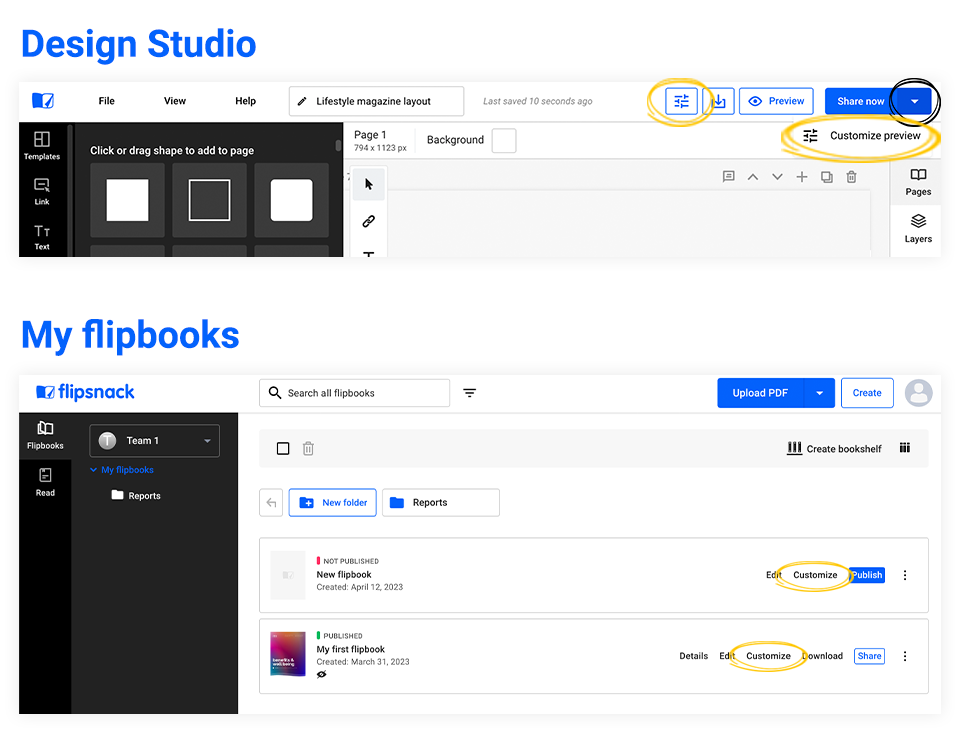960x744 pixels.
Task: Click hidden-eye visibility icon under My first flipbook
Action: pyautogui.click(x=322, y=674)
